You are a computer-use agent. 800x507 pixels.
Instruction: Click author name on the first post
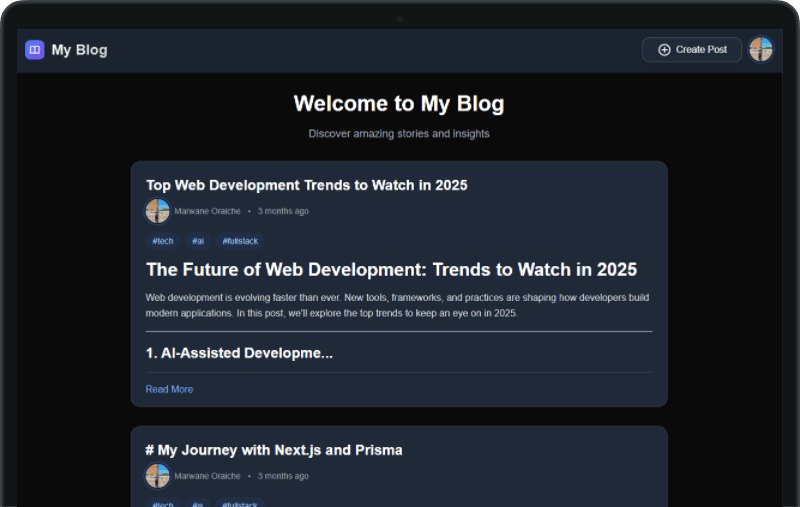click(207, 211)
